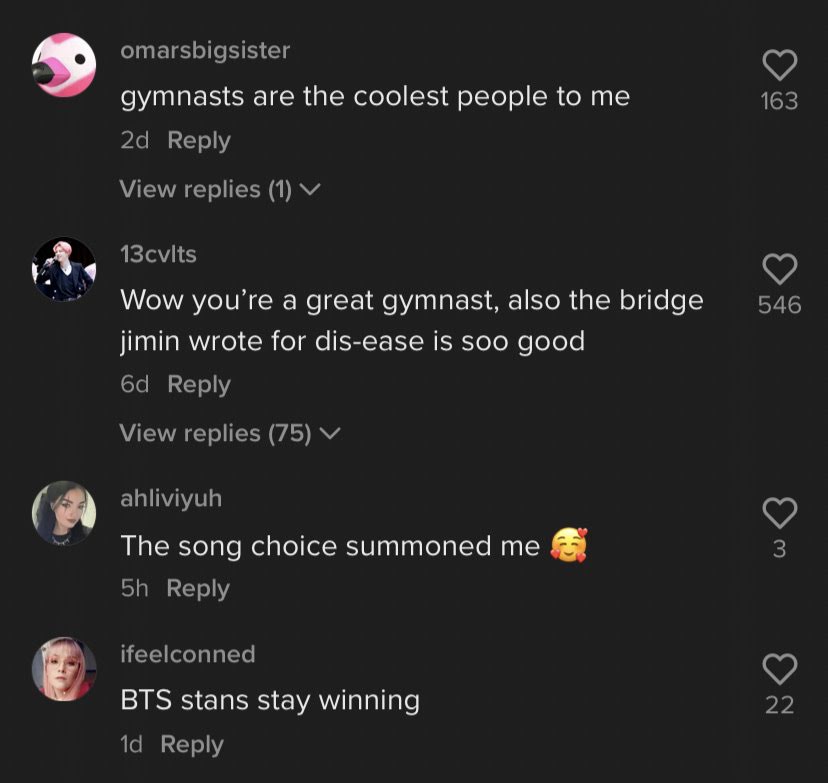Expand View replies (1) under omarsbigsister
828x783 pixels.
[220, 189]
